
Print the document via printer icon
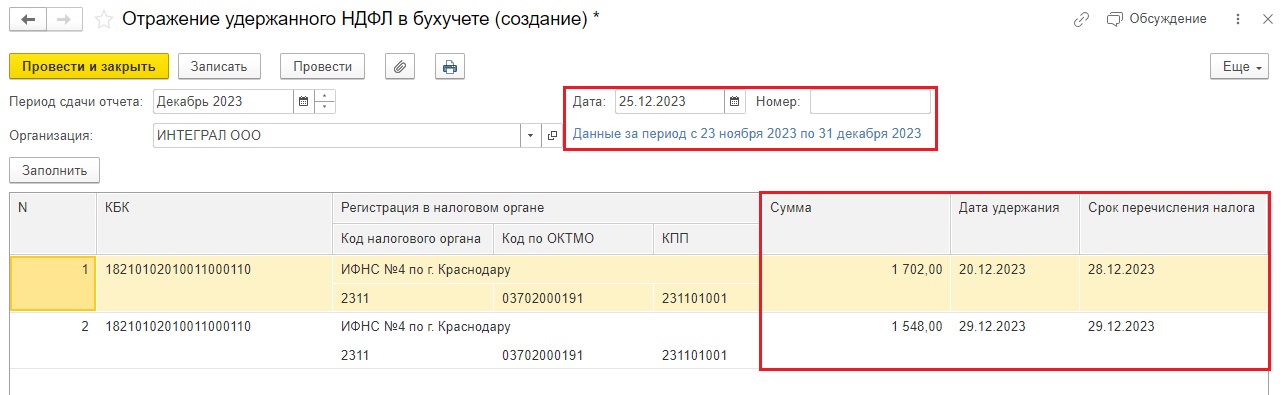(x=450, y=67)
